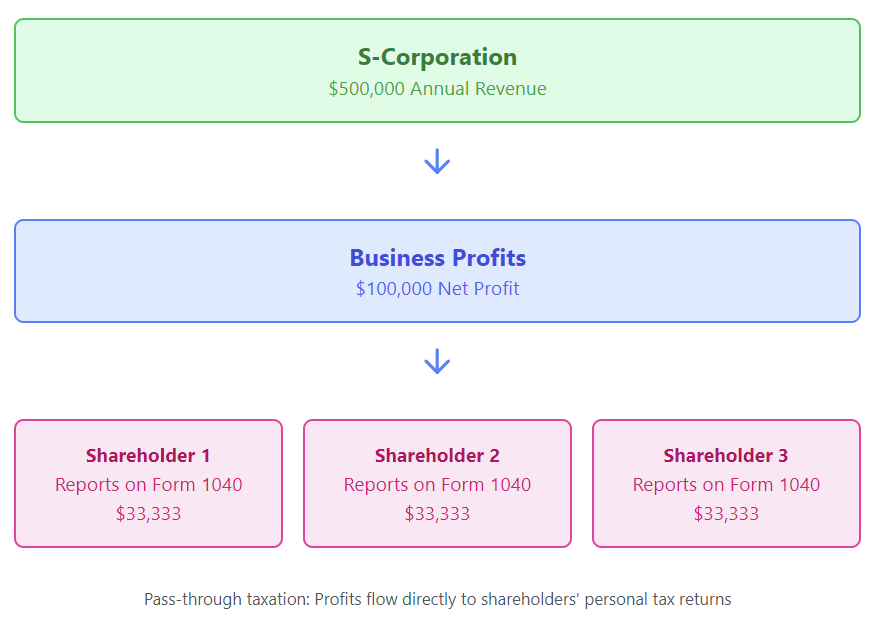Click the Shareholder 1 heading
The height and width of the screenshot is (618, 882).
(148, 456)
